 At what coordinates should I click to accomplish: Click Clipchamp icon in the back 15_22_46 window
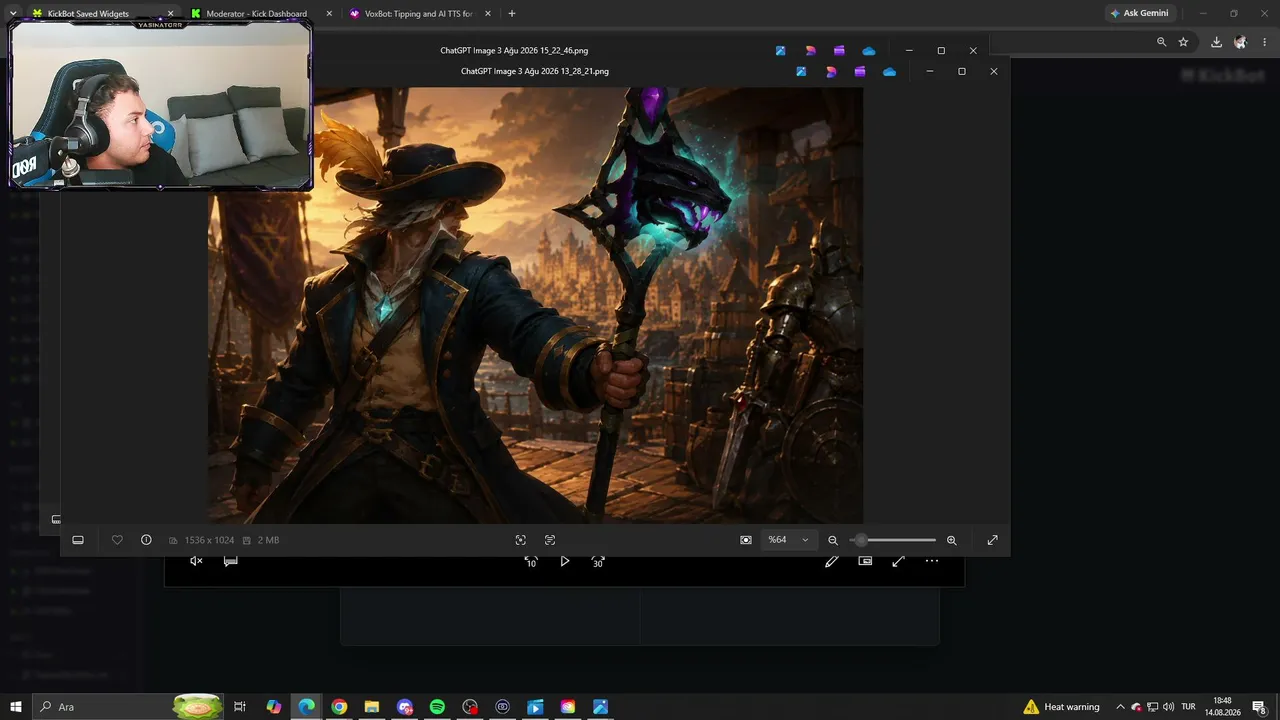point(839,51)
